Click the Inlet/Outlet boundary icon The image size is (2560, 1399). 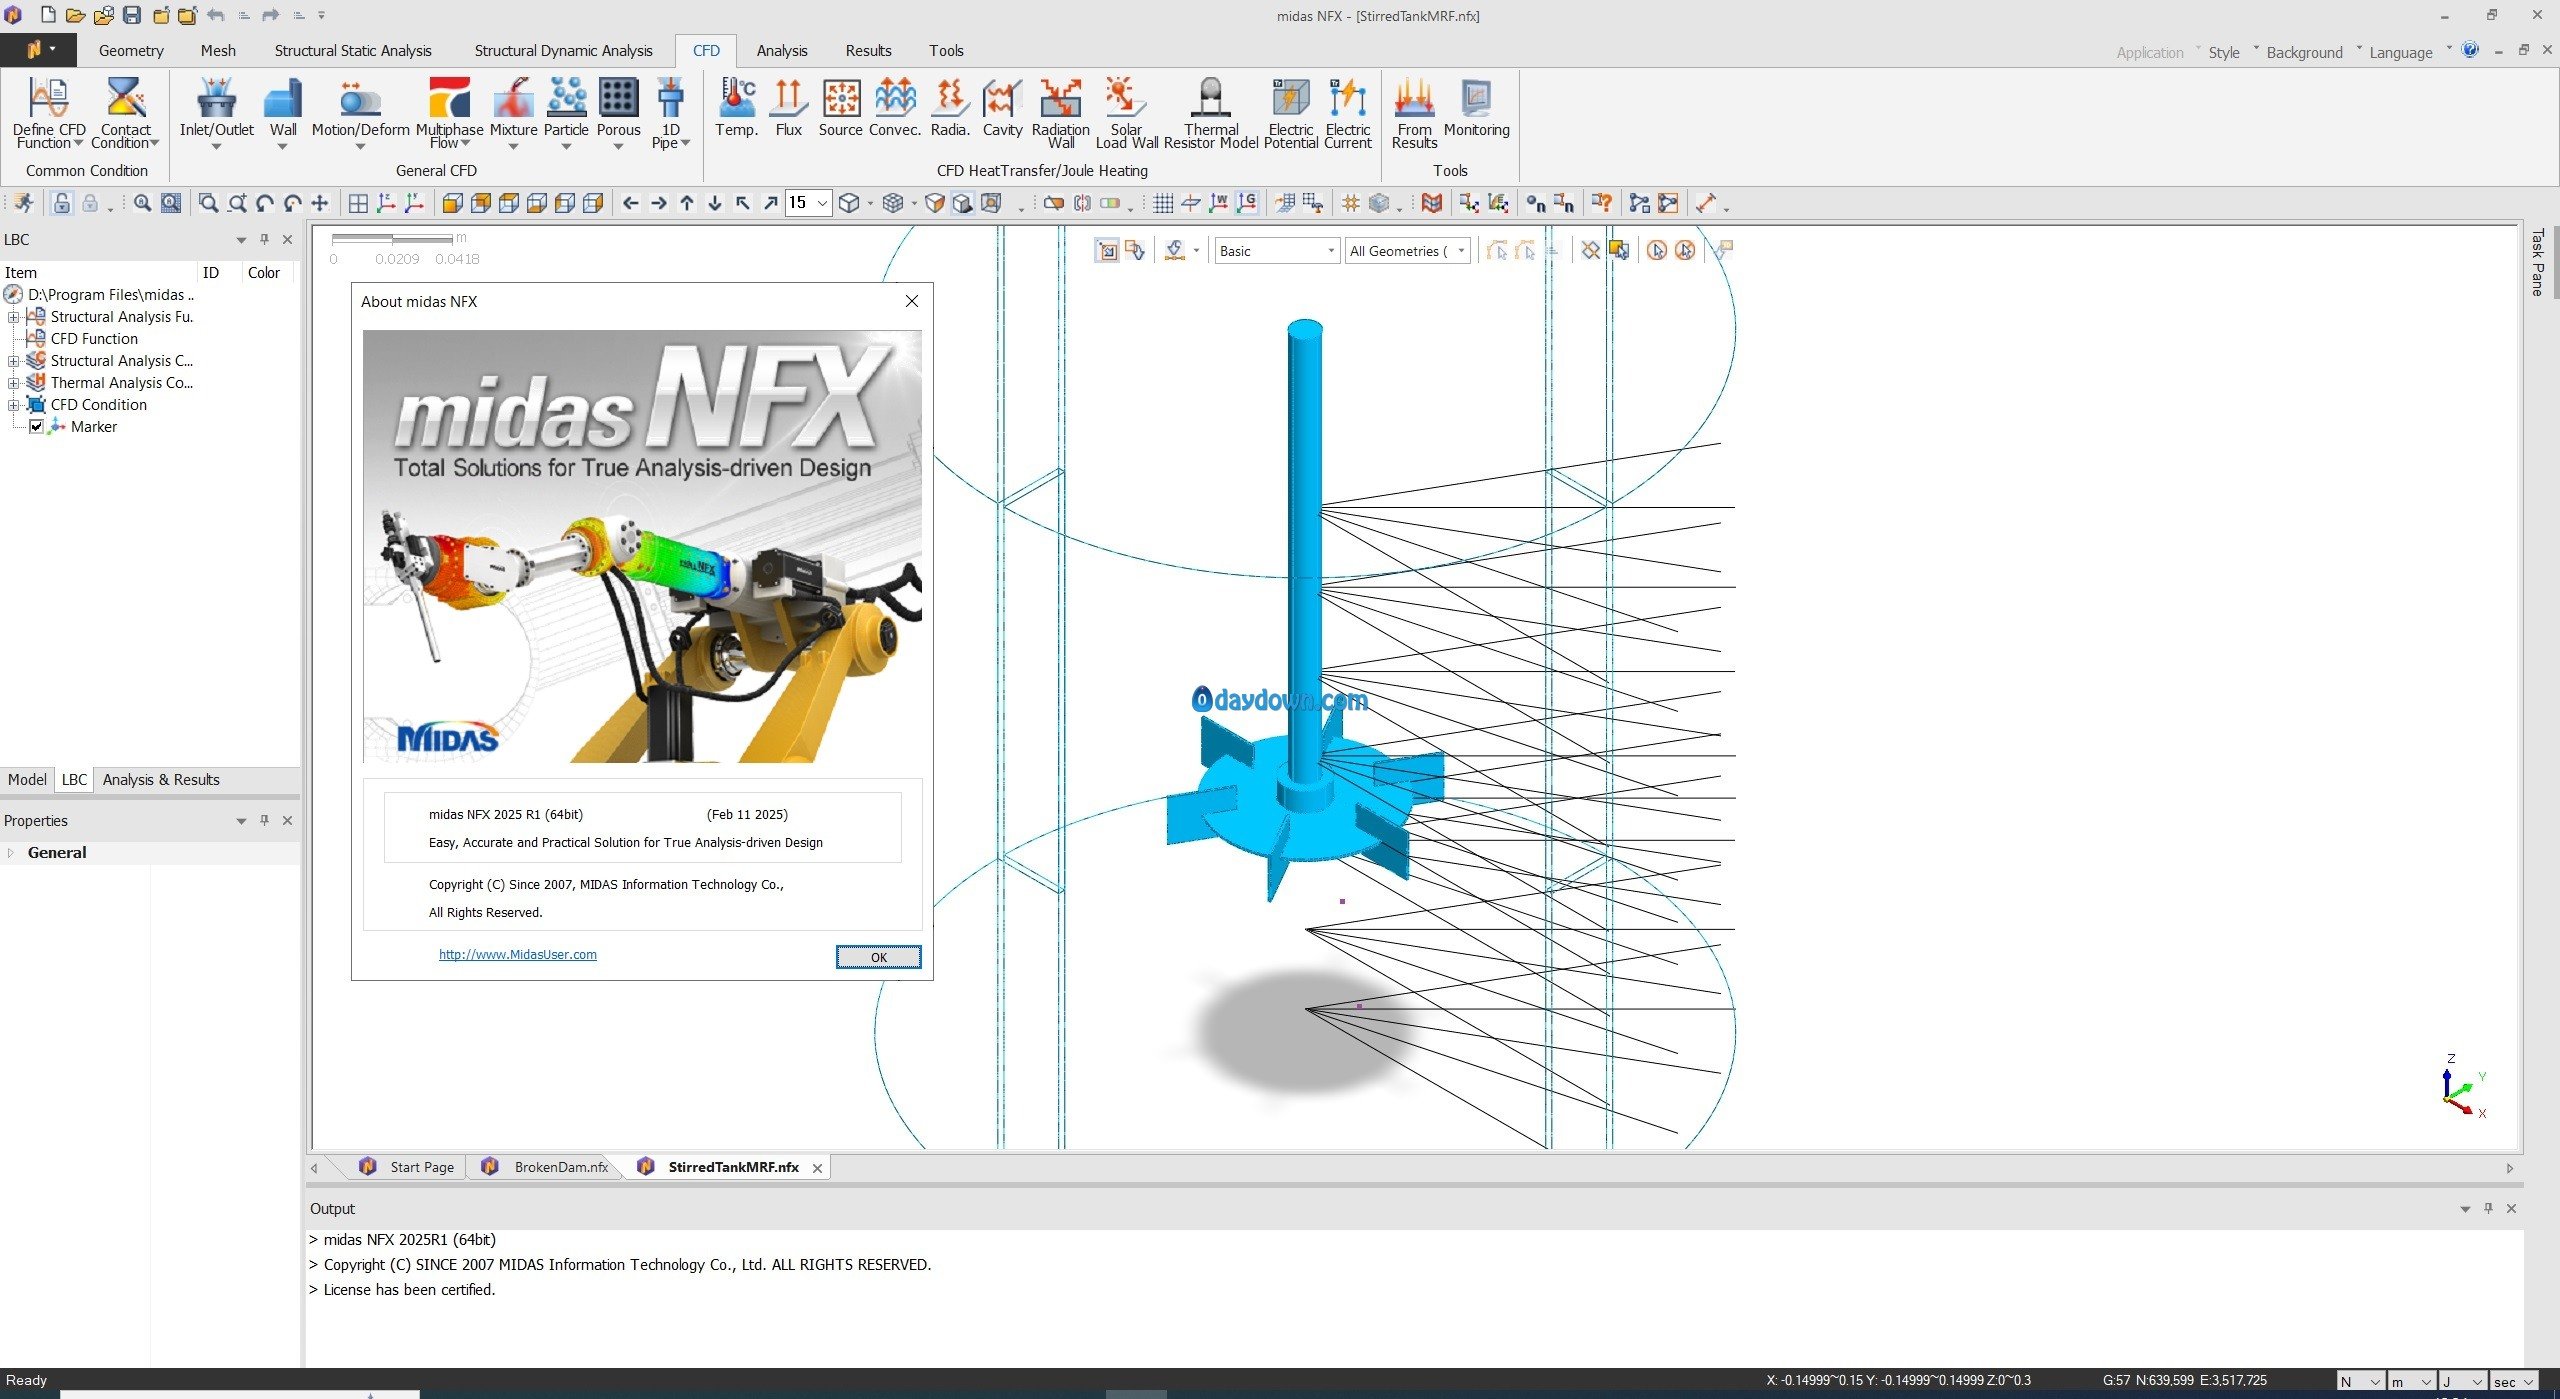tap(216, 106)
